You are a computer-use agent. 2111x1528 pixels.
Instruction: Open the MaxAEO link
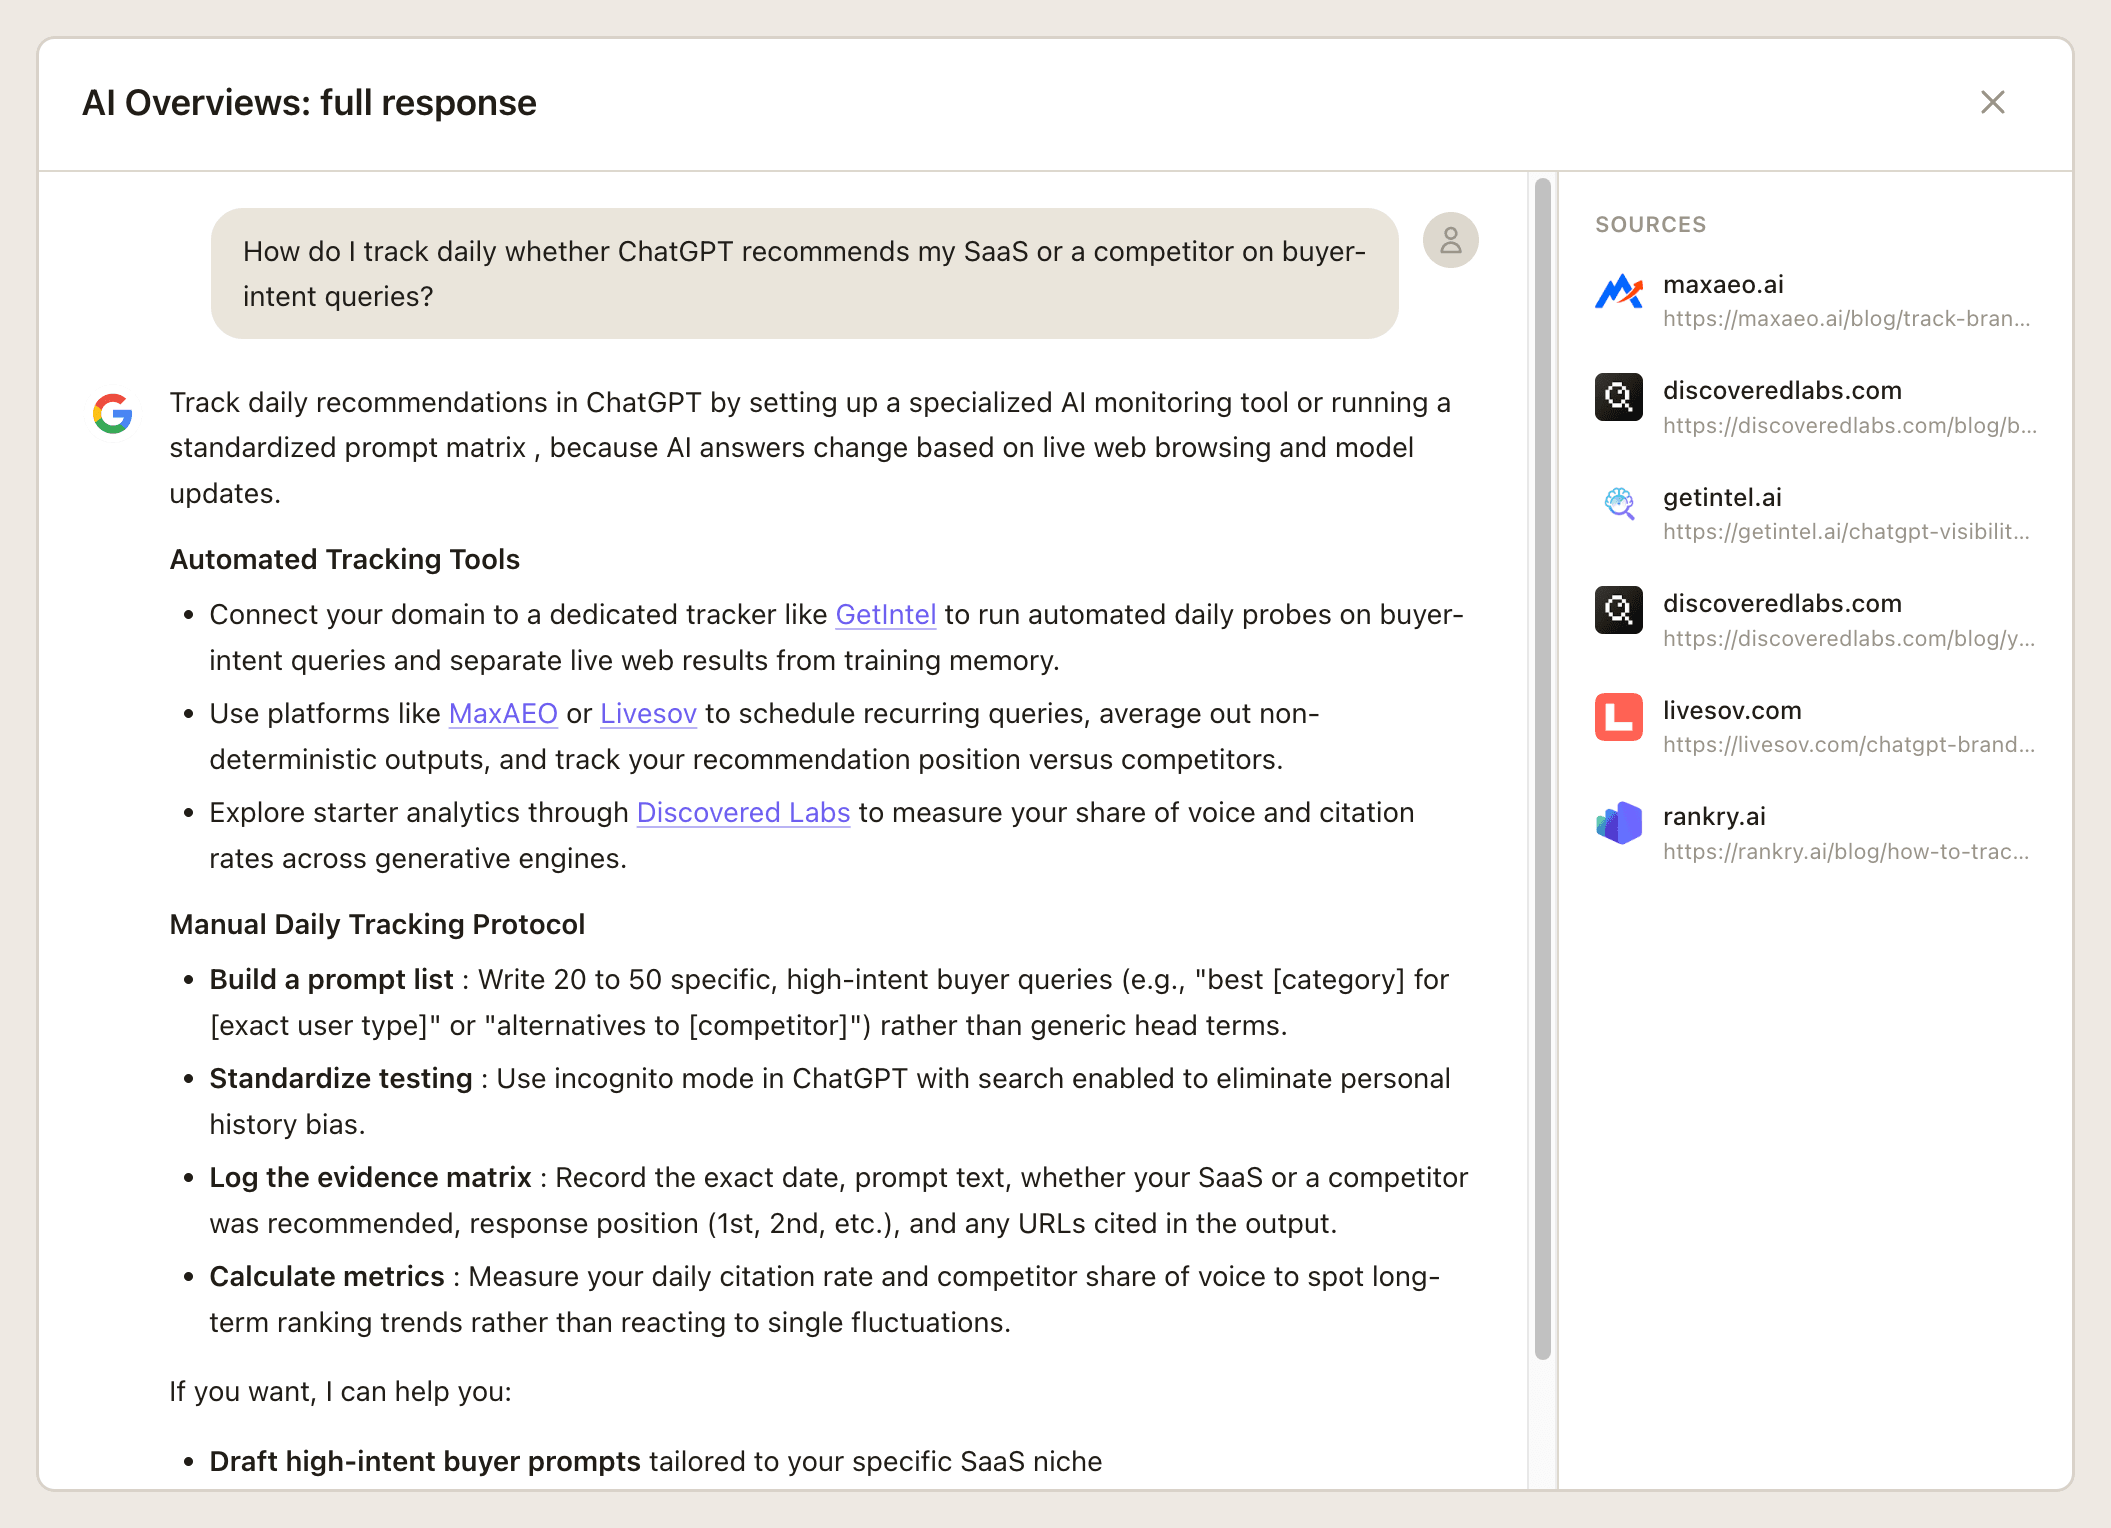click(x=503, y=713)
